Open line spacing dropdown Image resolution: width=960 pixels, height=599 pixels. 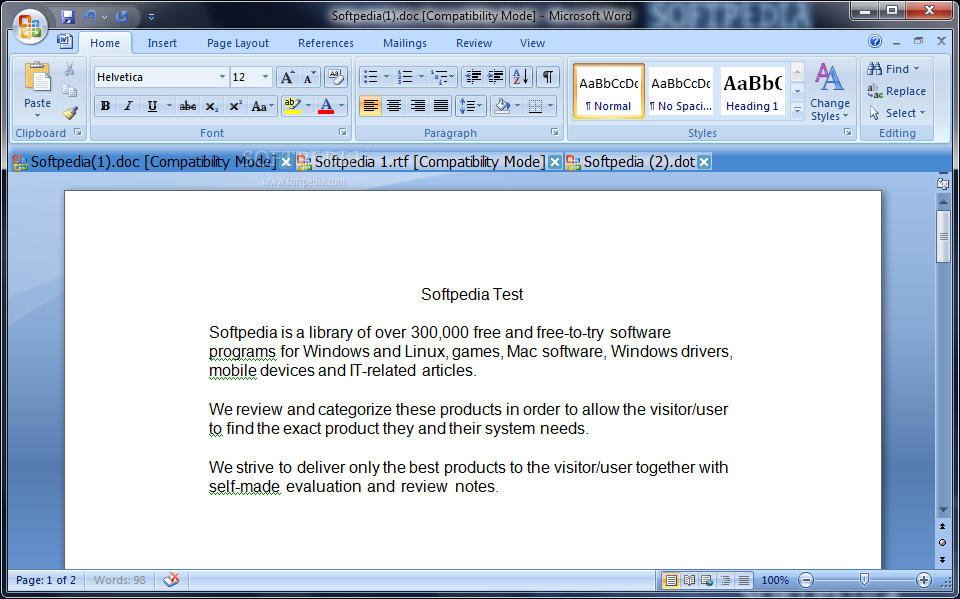(x=470, y=106)
